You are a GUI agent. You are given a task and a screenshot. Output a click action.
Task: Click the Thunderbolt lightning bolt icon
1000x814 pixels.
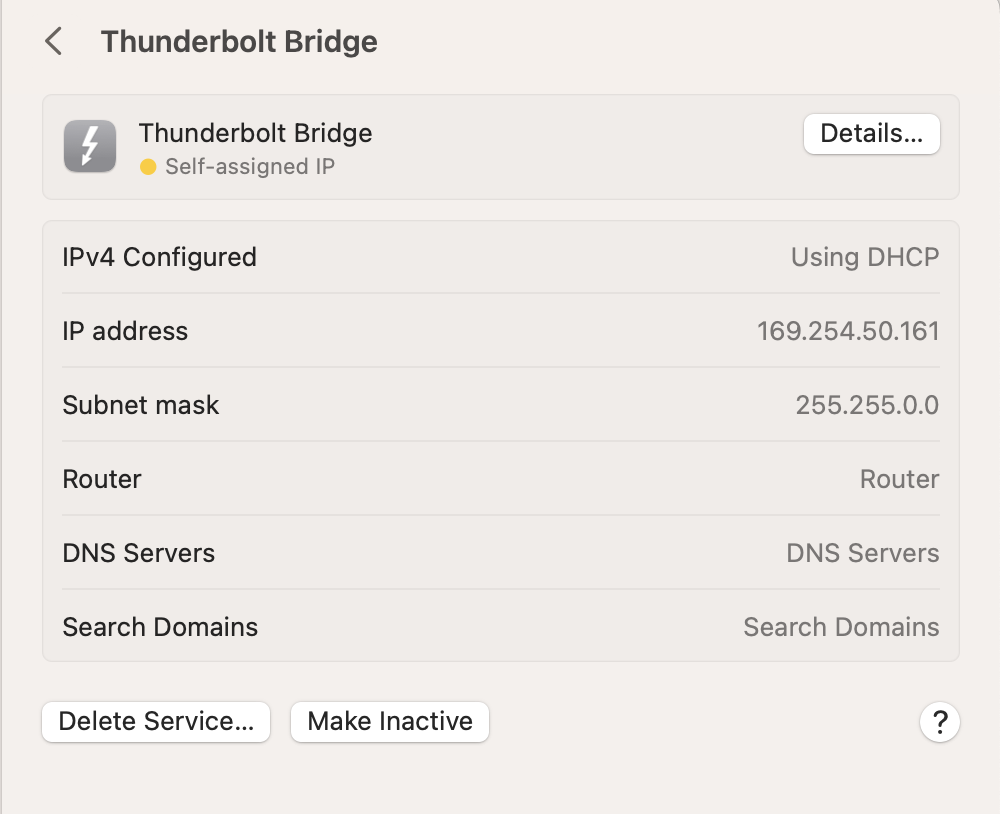[x=90, y=146]
